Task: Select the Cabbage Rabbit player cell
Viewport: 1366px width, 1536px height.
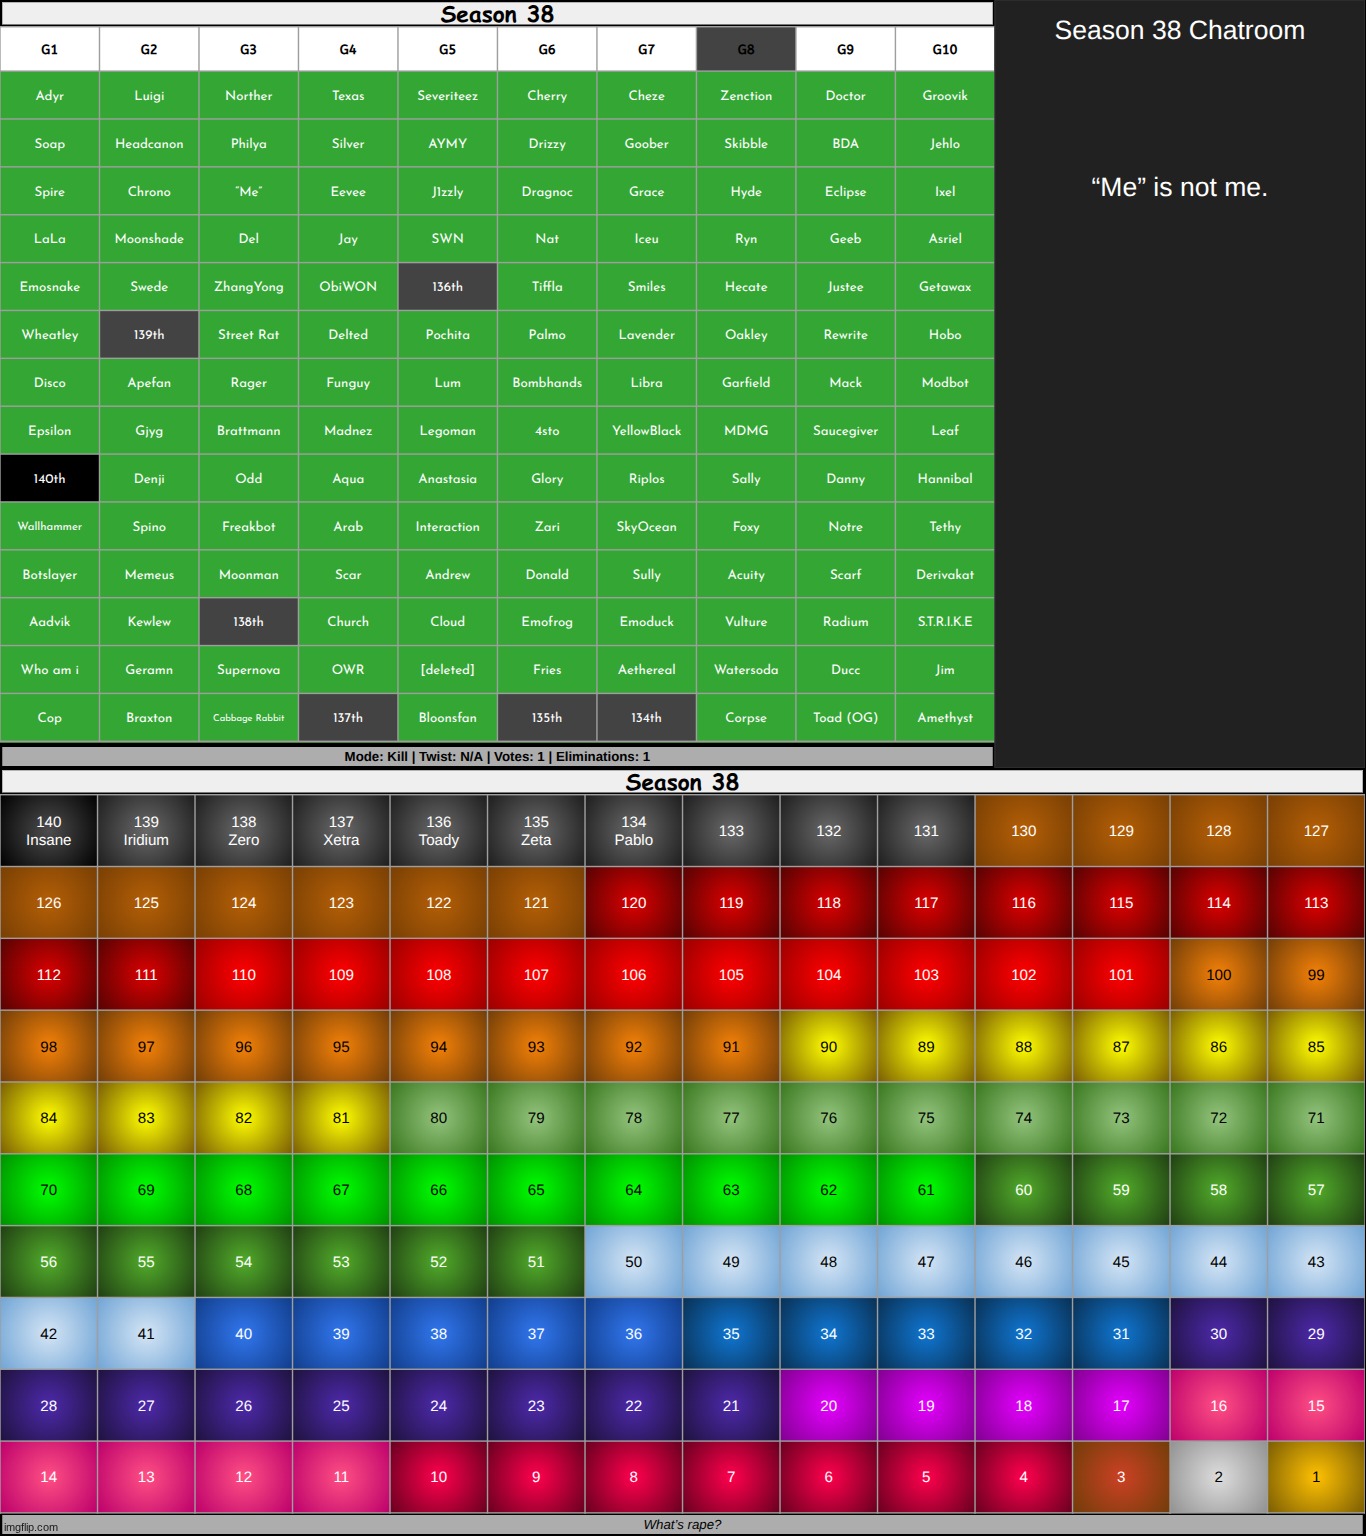Action: tap(248, 718)
